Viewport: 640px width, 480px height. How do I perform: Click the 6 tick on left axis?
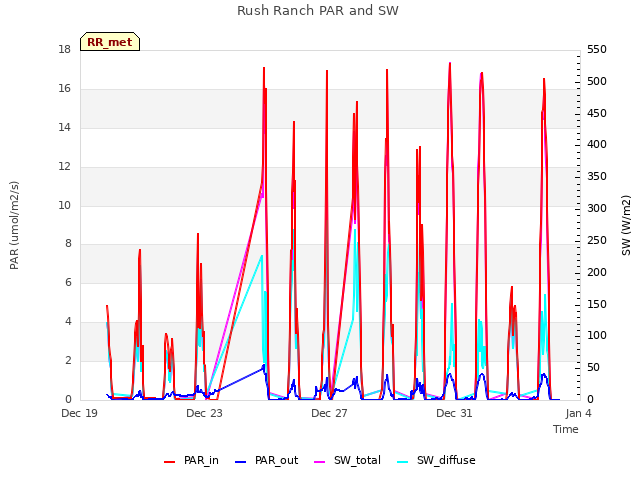pyautogui.click(x=68, y=282)
